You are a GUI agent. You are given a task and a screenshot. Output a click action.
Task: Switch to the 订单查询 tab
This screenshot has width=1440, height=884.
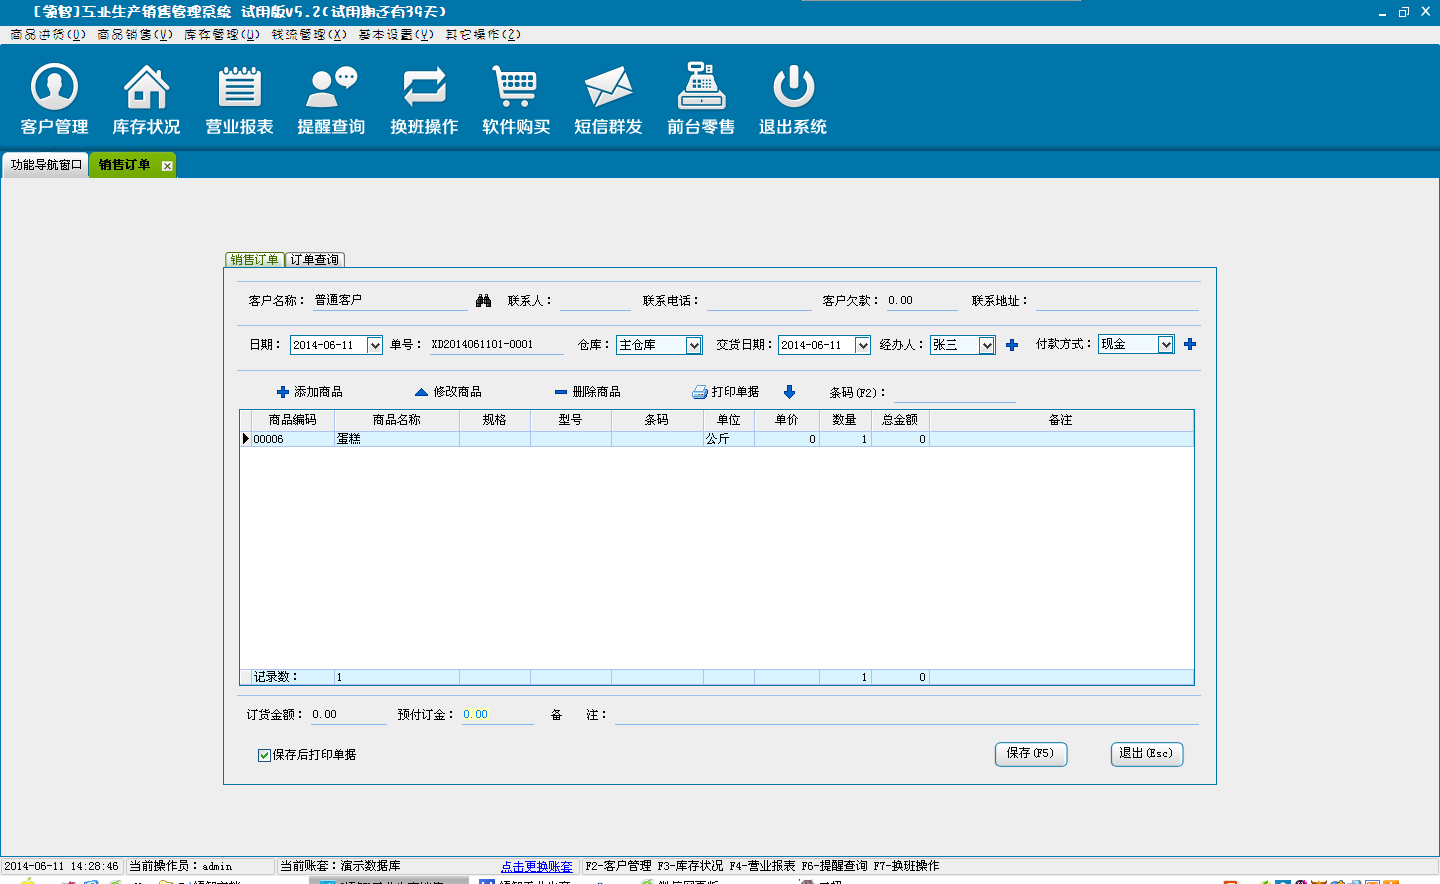[315, 260]
